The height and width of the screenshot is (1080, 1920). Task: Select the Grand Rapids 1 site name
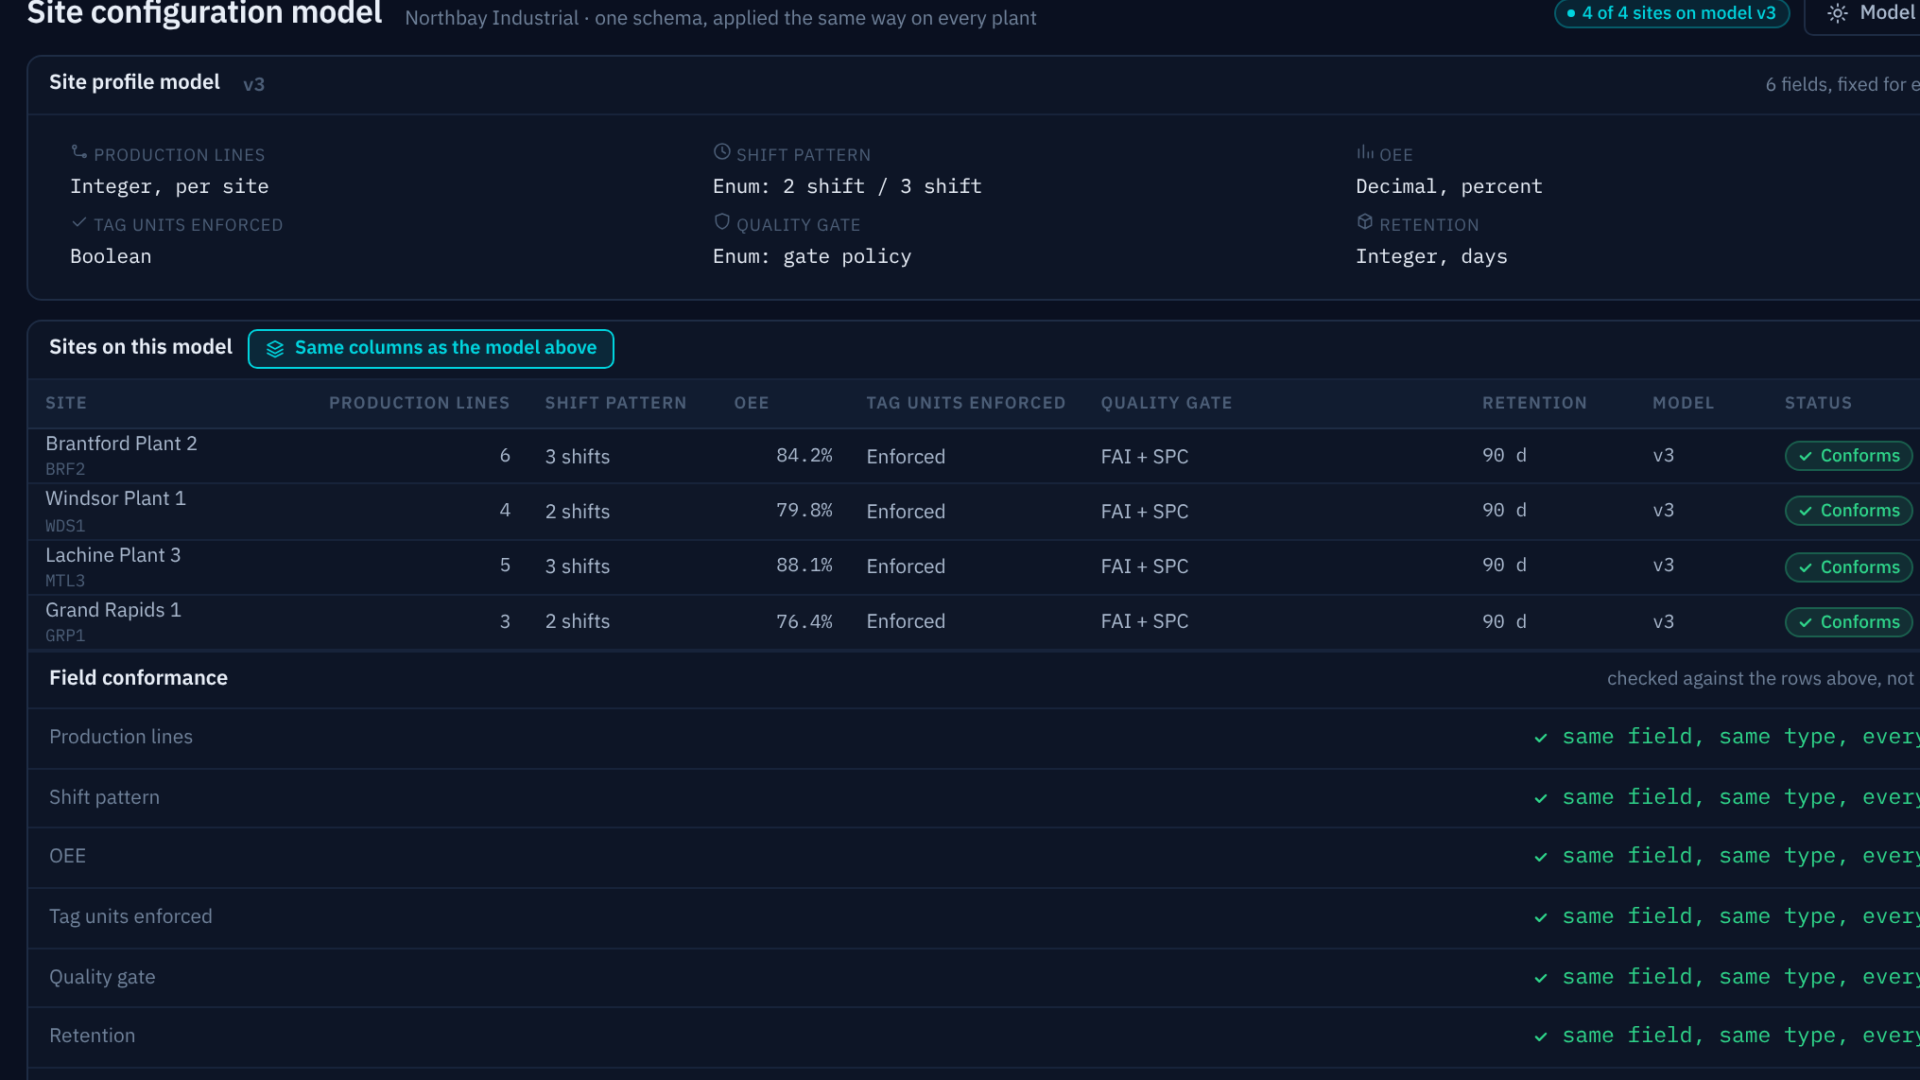[x=113, y=610]
